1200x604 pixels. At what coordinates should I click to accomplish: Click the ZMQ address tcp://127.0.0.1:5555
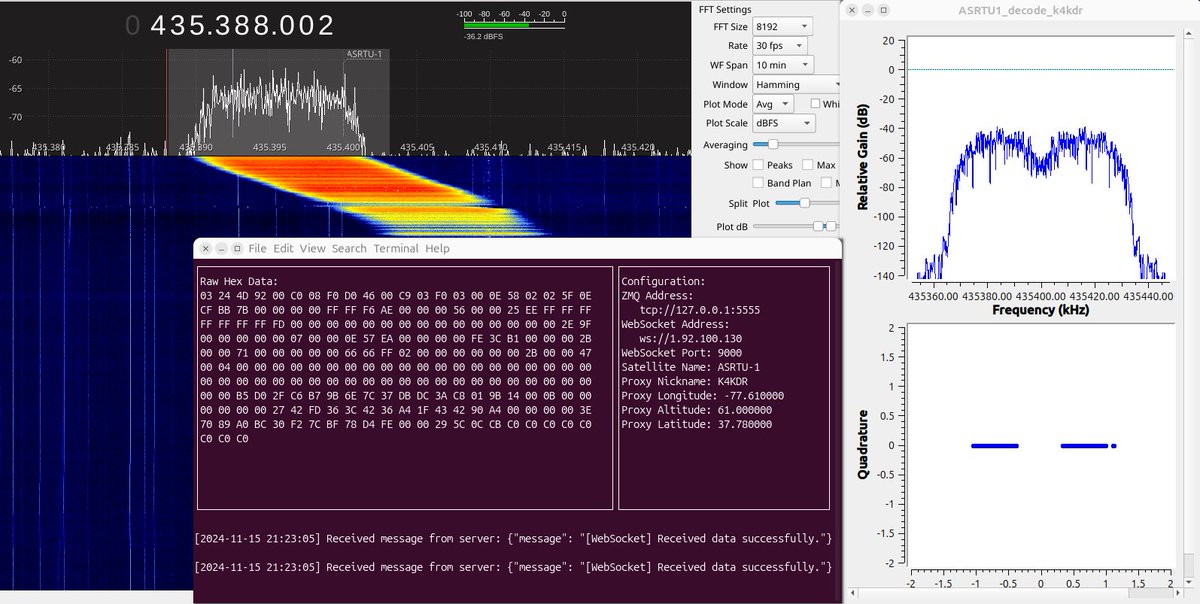[x=700, y=310]
